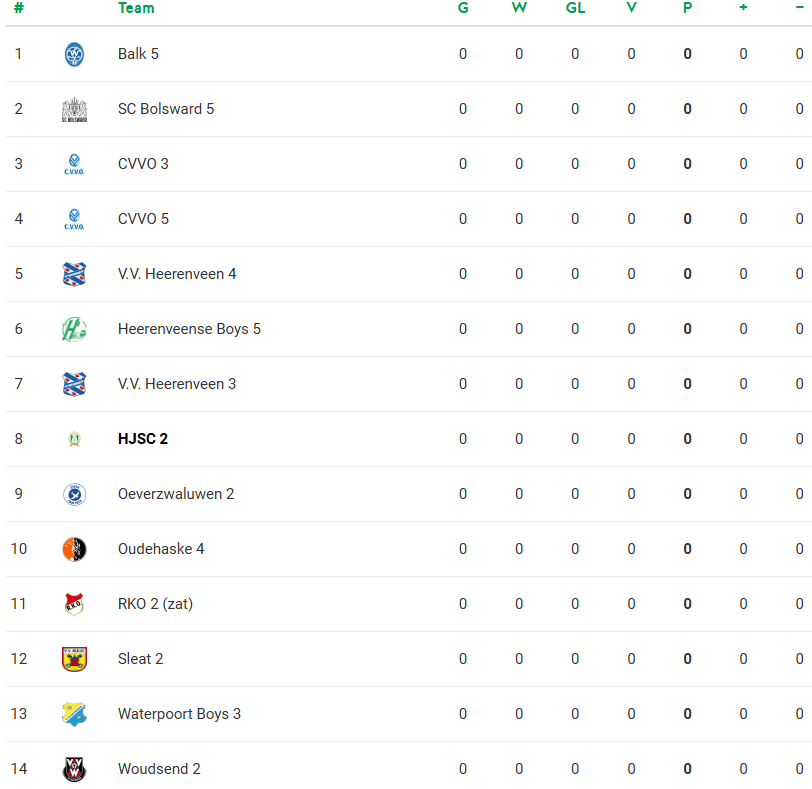Select the P points column header
812x789 pixels.
tap(687, 8)
